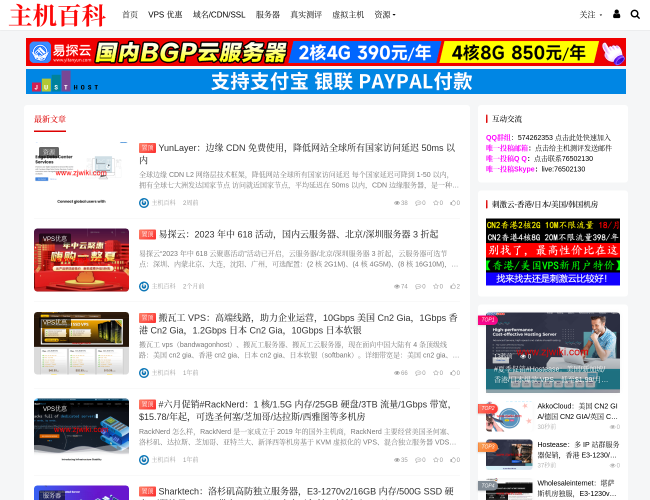Click author avatar under YunLayer article
The width and height of the screenshot is (650, 500).
144,202
